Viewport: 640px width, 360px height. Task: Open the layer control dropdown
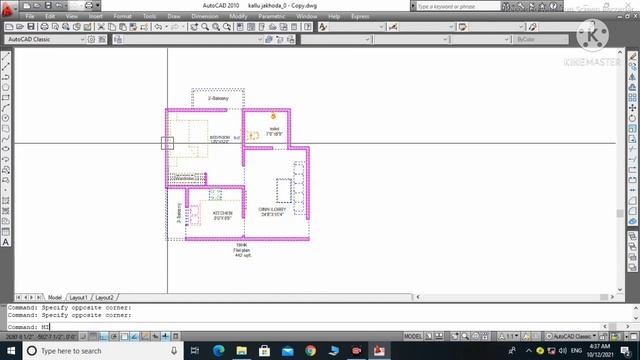(193, 39)
